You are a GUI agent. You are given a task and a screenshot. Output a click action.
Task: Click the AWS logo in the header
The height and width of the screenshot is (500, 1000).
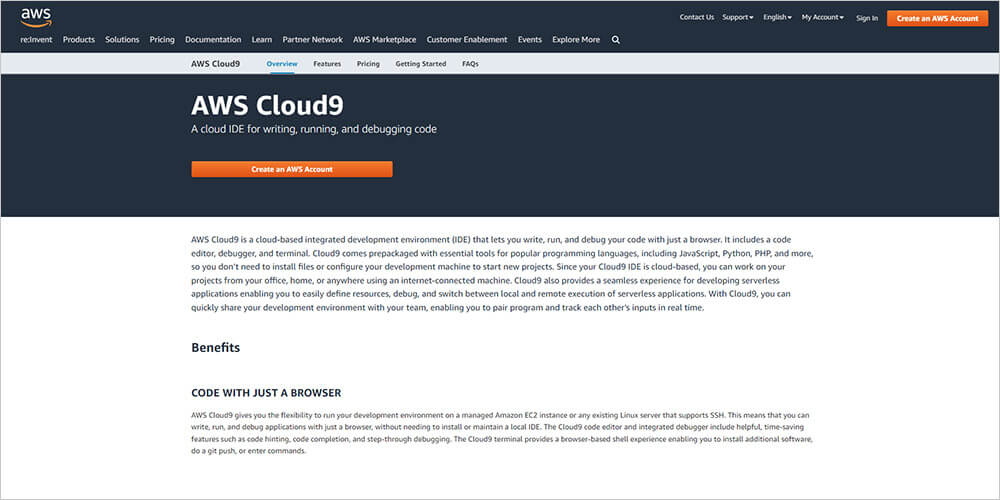click(x=36, y=17)
